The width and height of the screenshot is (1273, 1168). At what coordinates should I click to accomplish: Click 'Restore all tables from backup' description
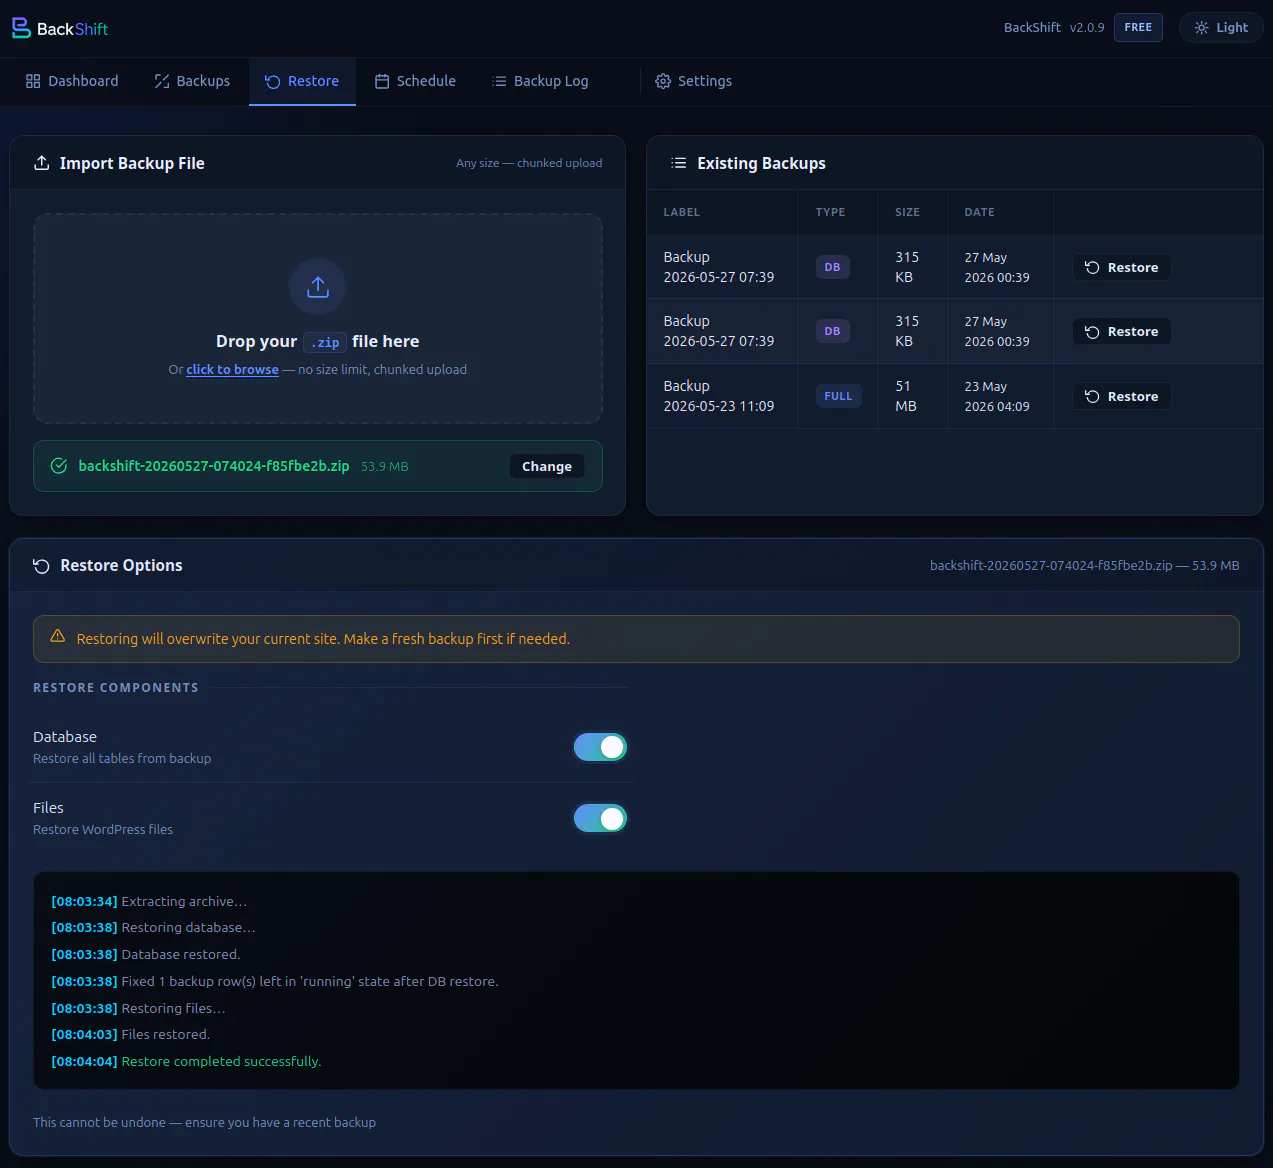122,758
